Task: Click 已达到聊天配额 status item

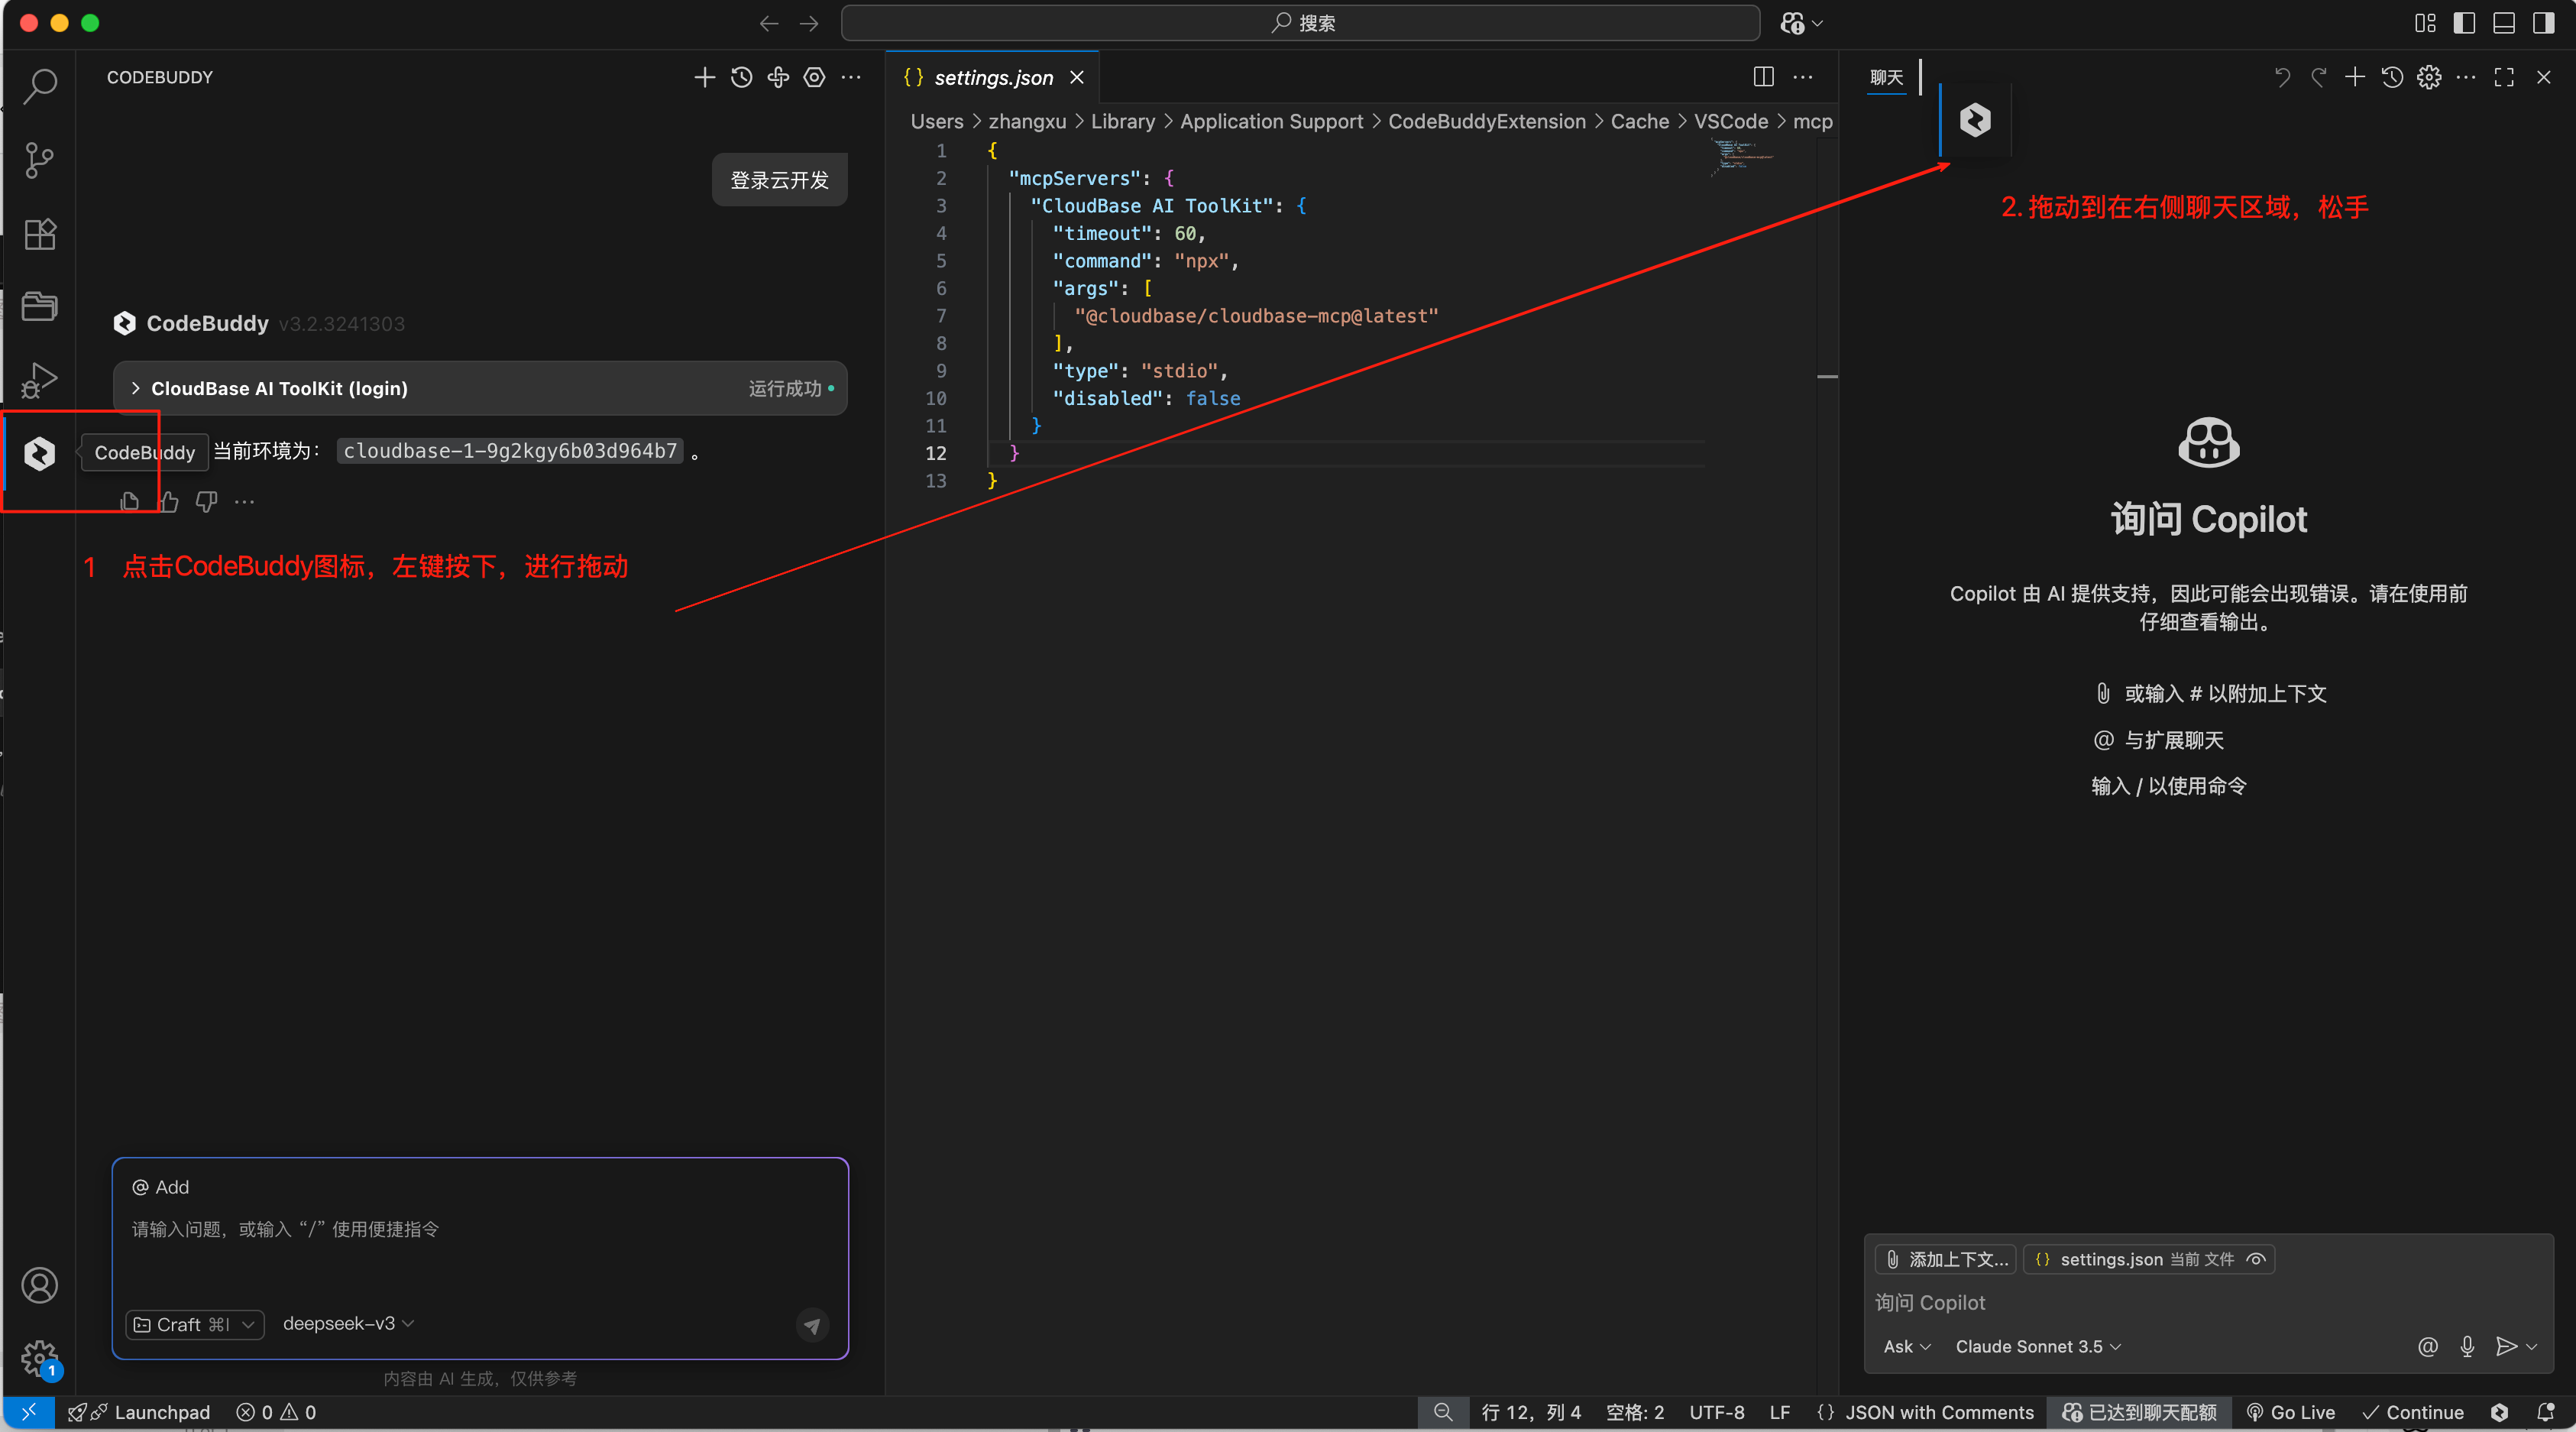Action: point(2139,1412)
